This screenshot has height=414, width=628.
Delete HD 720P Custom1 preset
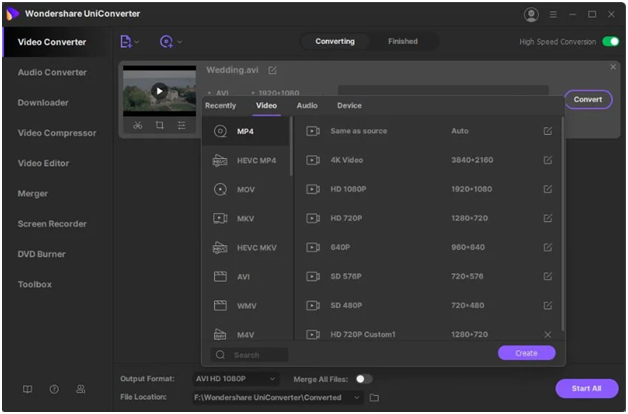click(547, 334)
